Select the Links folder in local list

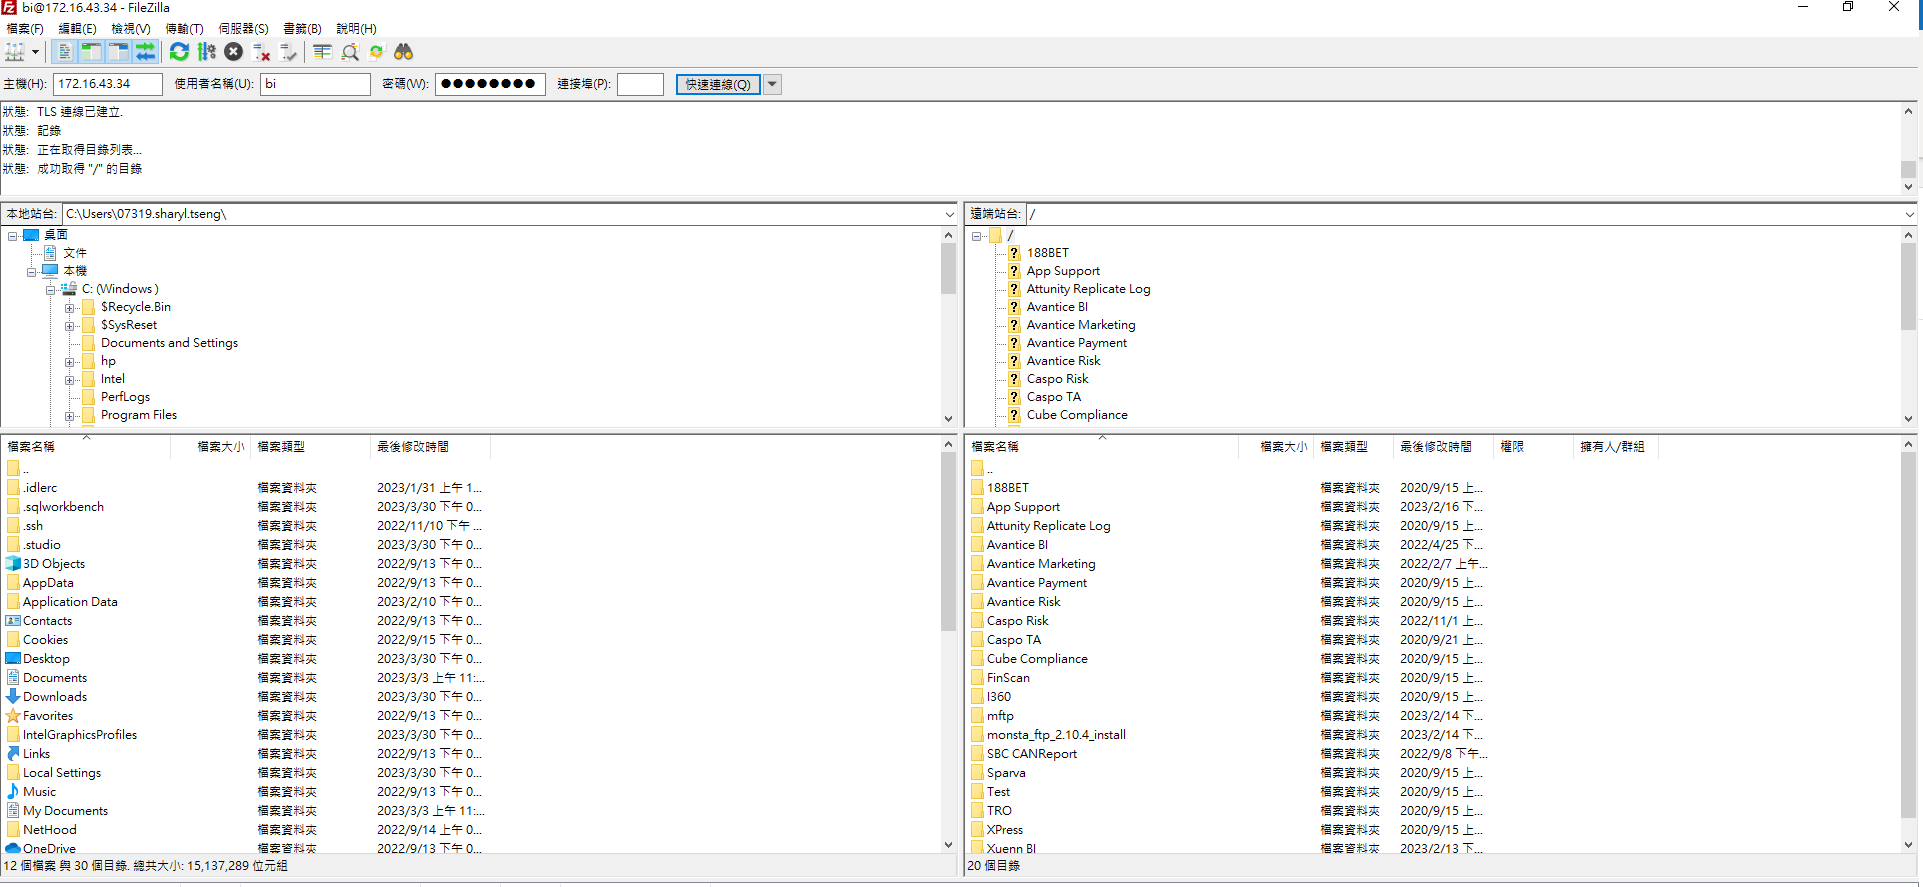pyautogui.click(x=36, y=754)
